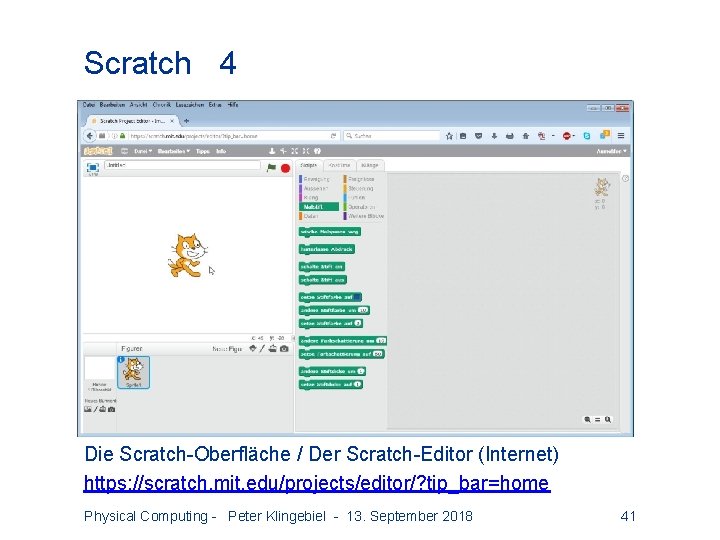Click the Scratch logo in the editor bar
The image size is (720, 540).
98,151
